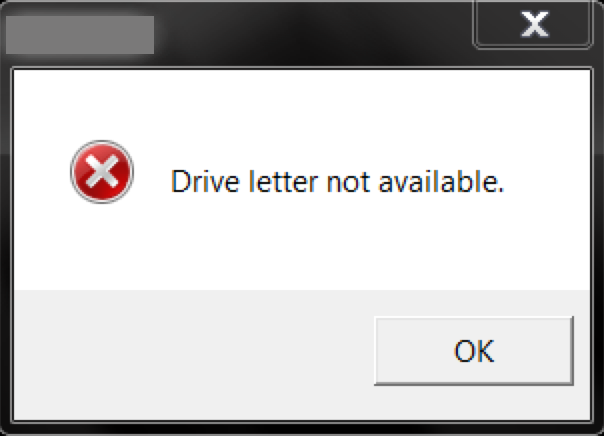
Task: Click the word 'available.' in the message
Action: click(441, 181)
